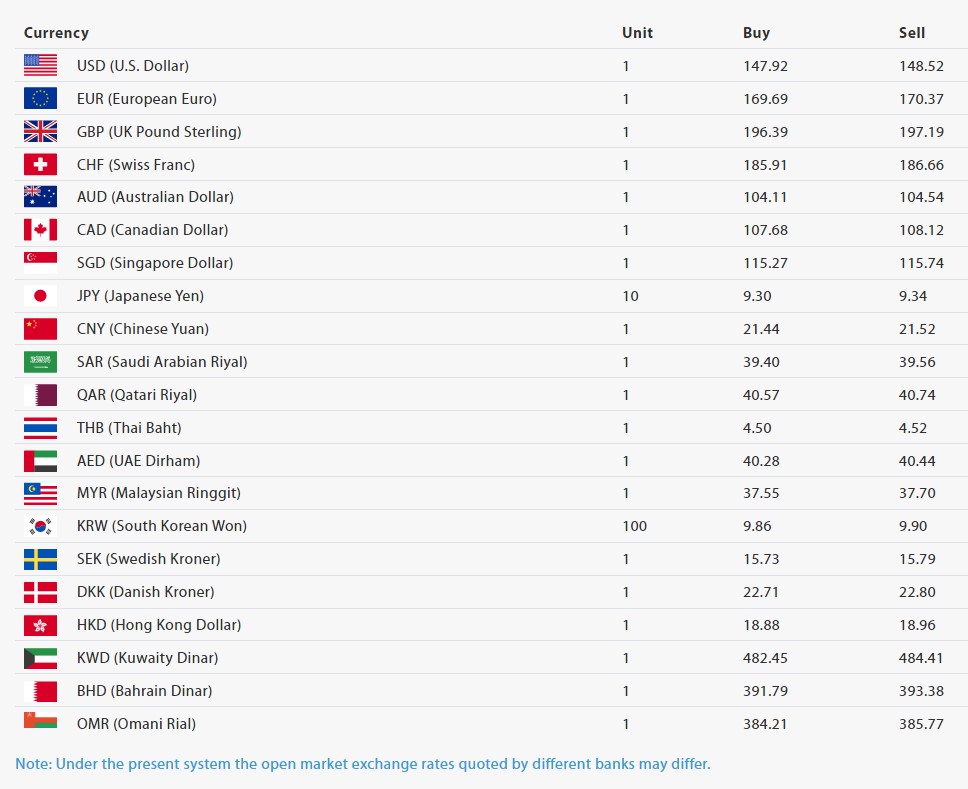Click the Japanese flag icon
Image resolution: width=968 pixels, height=789 pixels.
(40, 296)
